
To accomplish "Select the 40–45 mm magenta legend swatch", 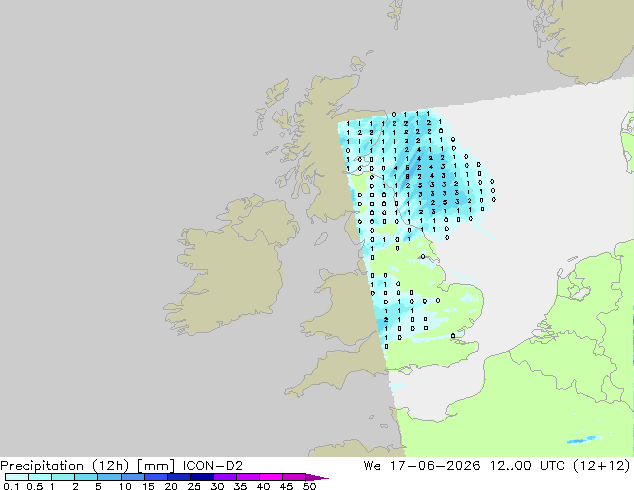I will (271, 477).
